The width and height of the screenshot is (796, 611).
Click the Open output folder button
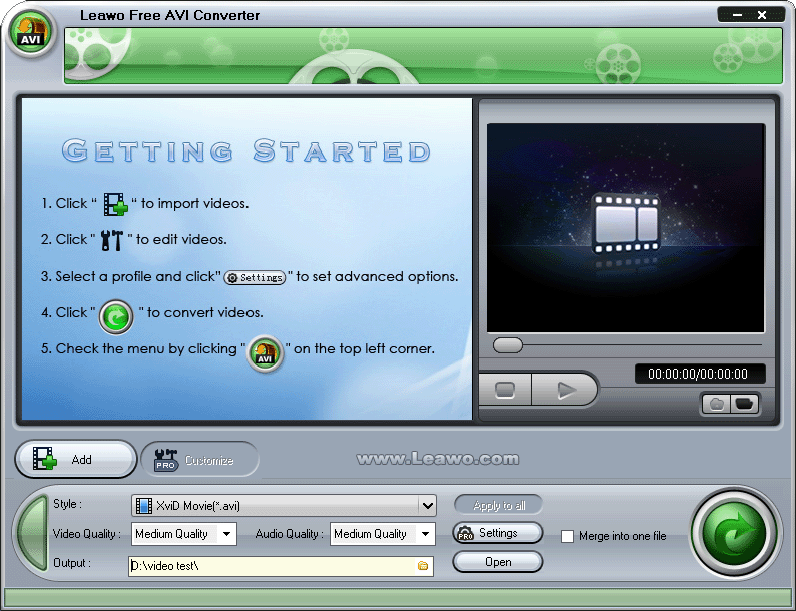coord(497,562)
